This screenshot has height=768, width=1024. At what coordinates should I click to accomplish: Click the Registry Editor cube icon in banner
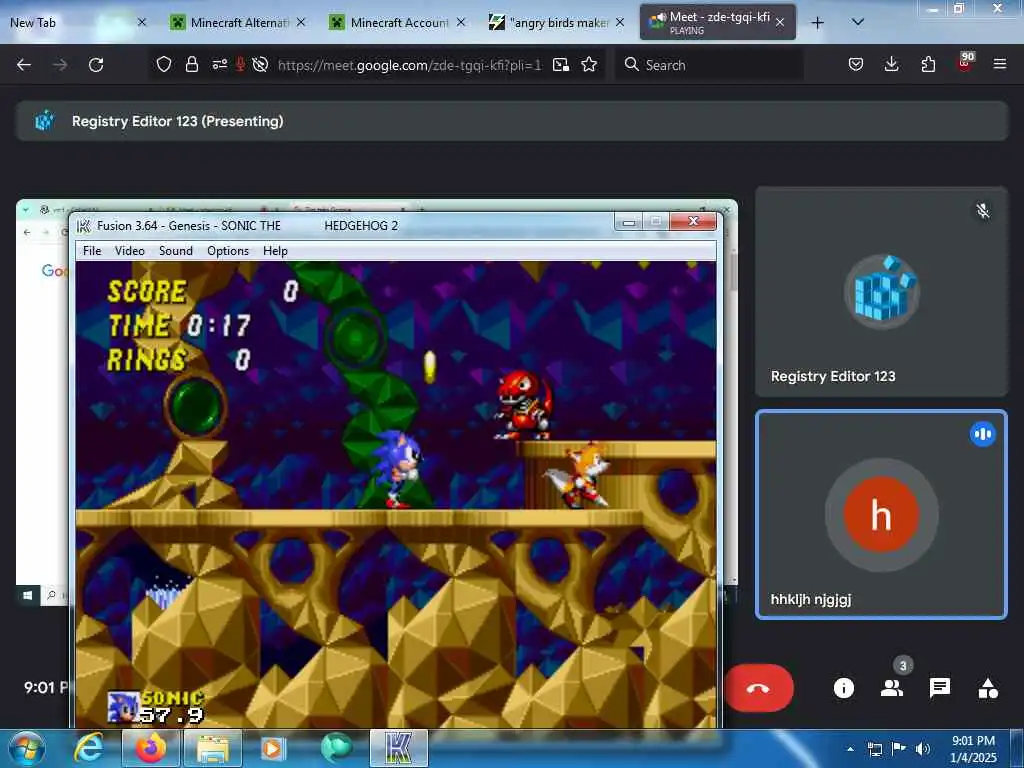pos(44,120)
